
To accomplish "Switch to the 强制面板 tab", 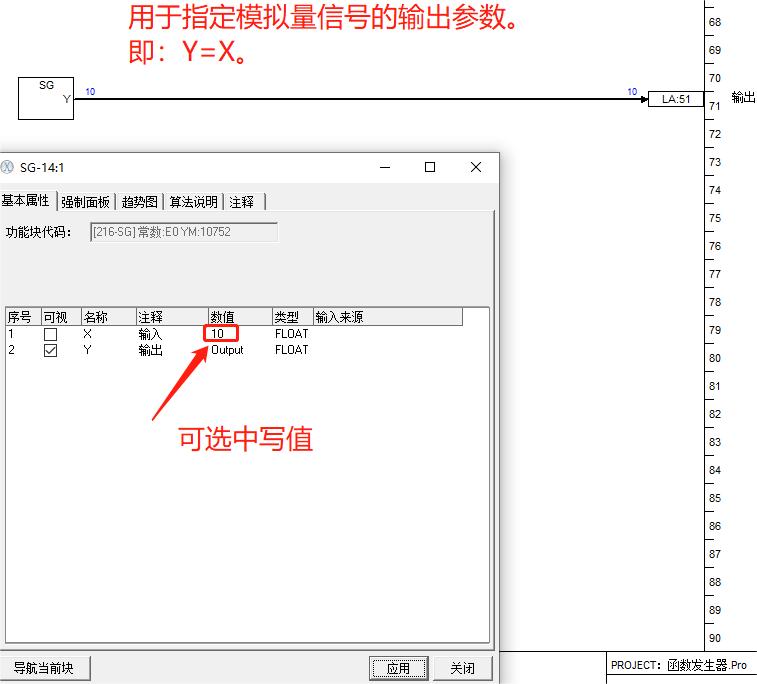I will (85, 201).
